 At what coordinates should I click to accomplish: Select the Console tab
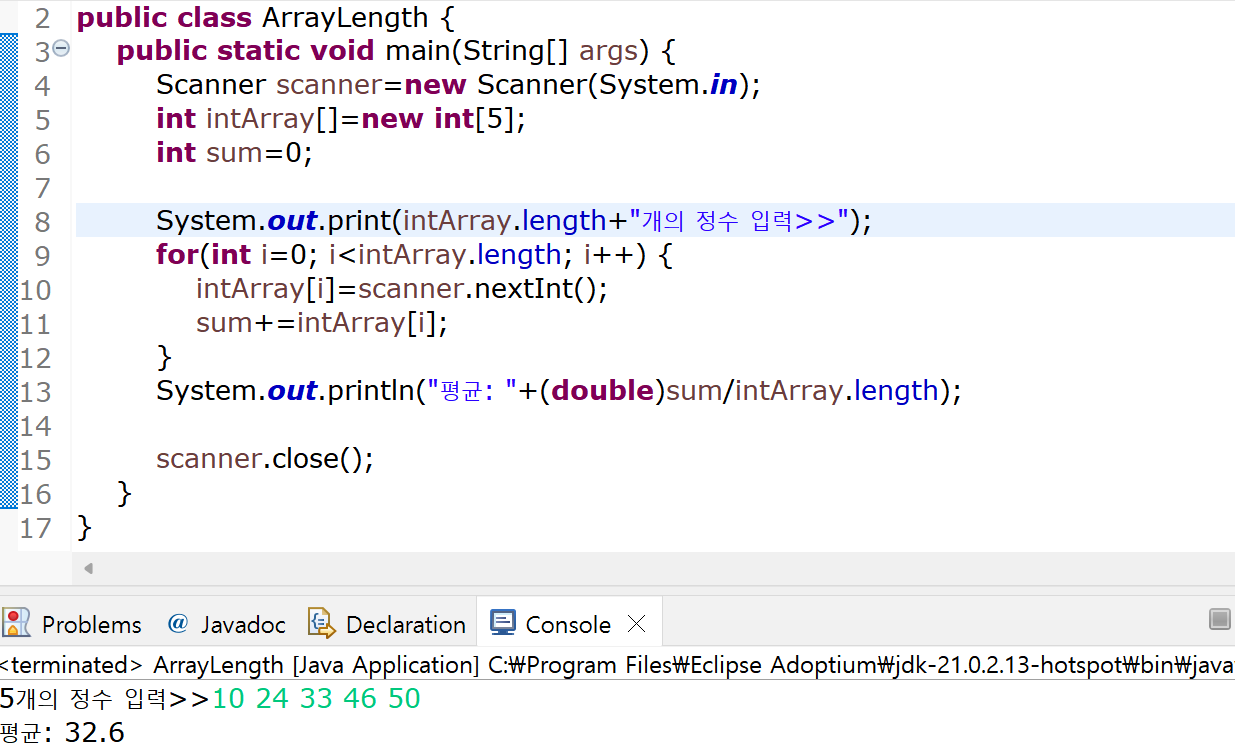tap(568, 624)
